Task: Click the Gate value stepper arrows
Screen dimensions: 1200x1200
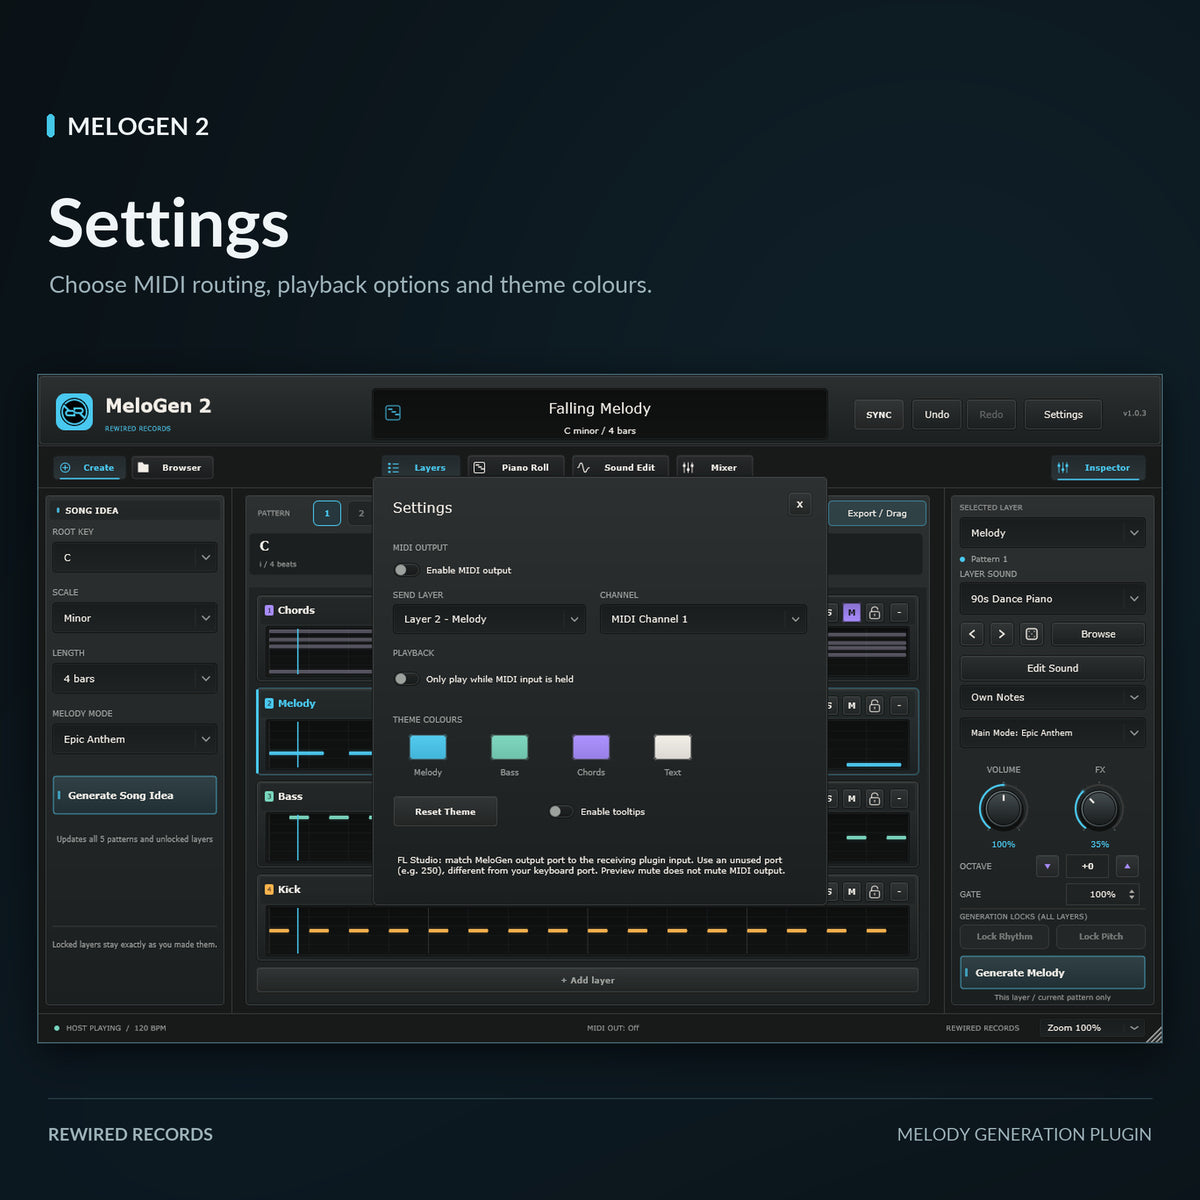Action: (1132, 894)
